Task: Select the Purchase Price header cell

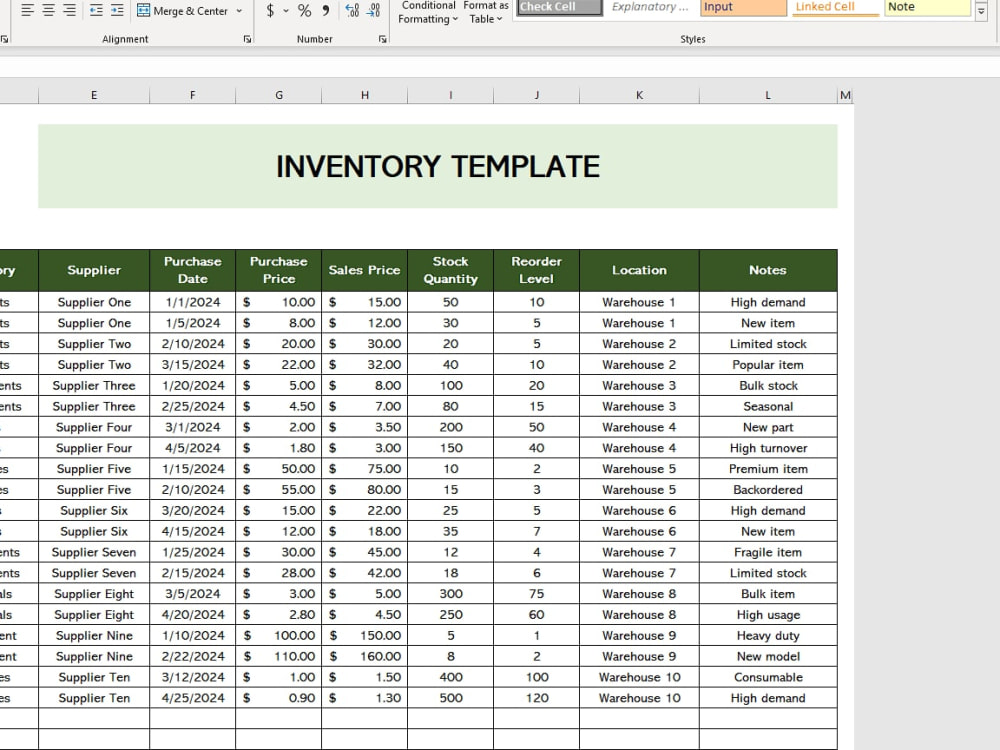Action: tap(279, 270)
